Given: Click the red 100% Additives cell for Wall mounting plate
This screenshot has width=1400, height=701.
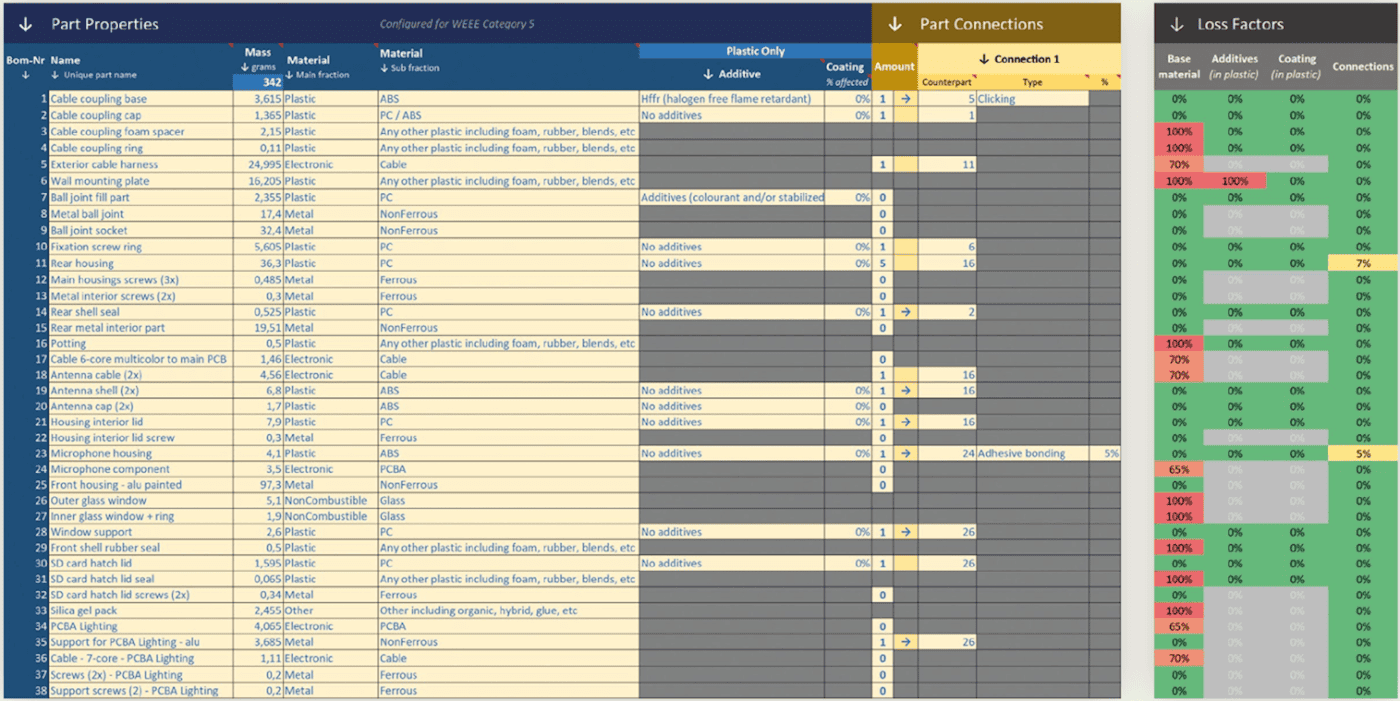Looking at the screenshot, I should coord(1234,181).
